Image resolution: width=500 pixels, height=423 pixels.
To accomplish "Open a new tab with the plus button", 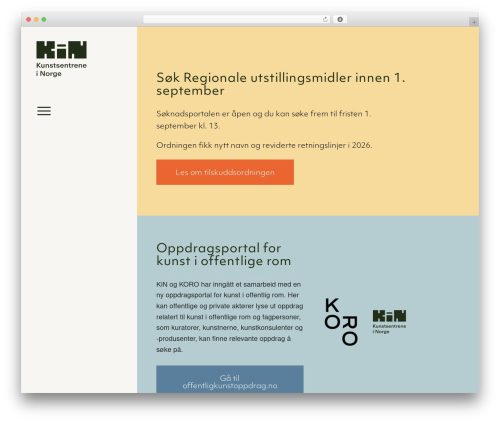I will click(474, 22).
